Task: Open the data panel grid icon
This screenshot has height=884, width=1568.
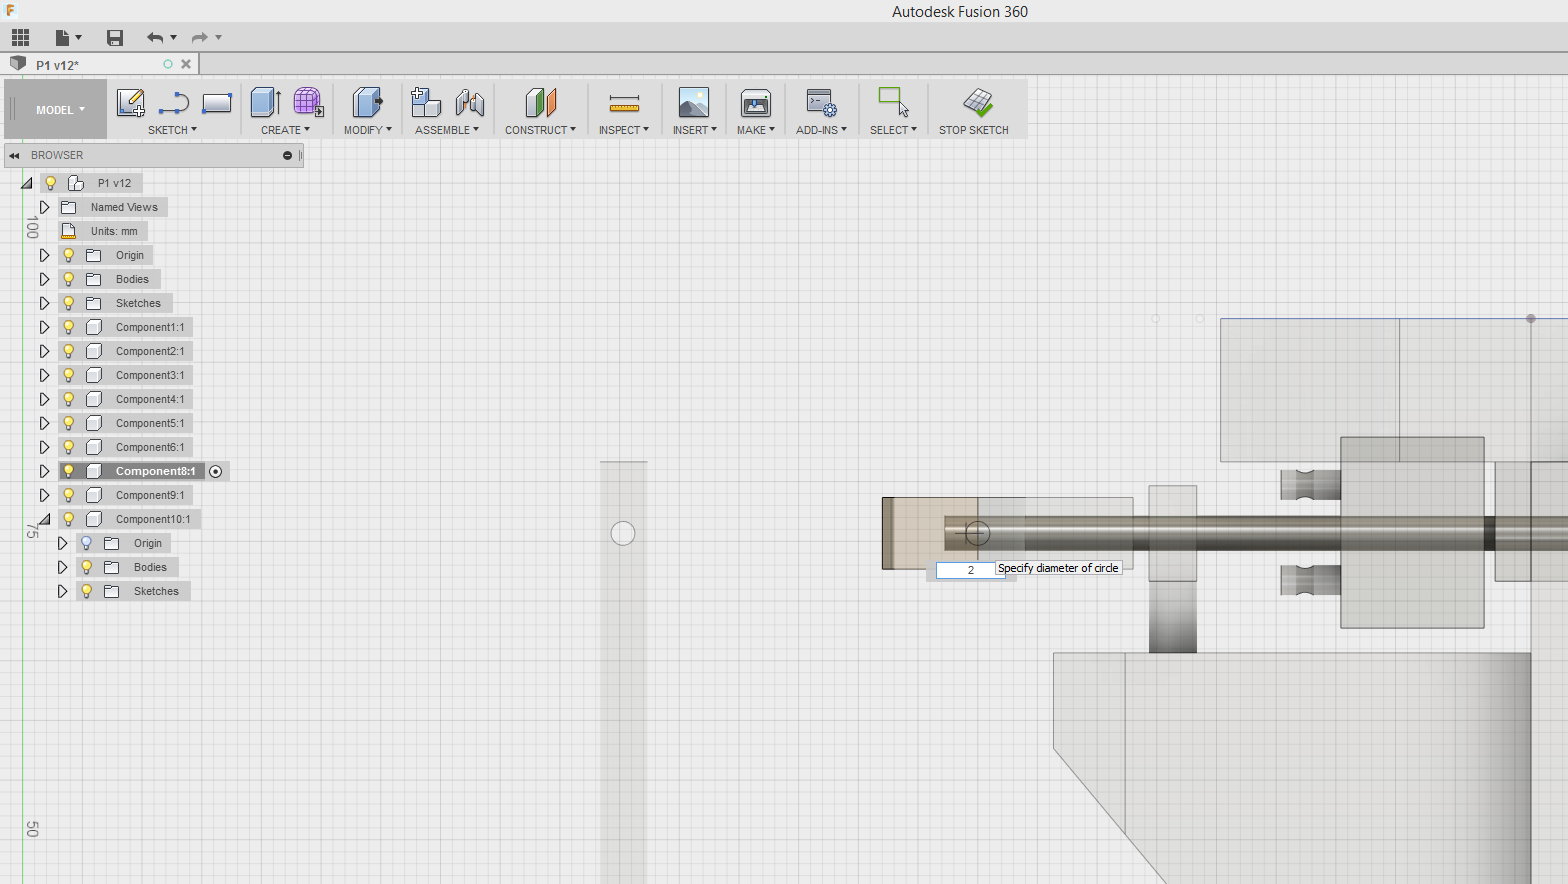Action: [x=20, y=38]
